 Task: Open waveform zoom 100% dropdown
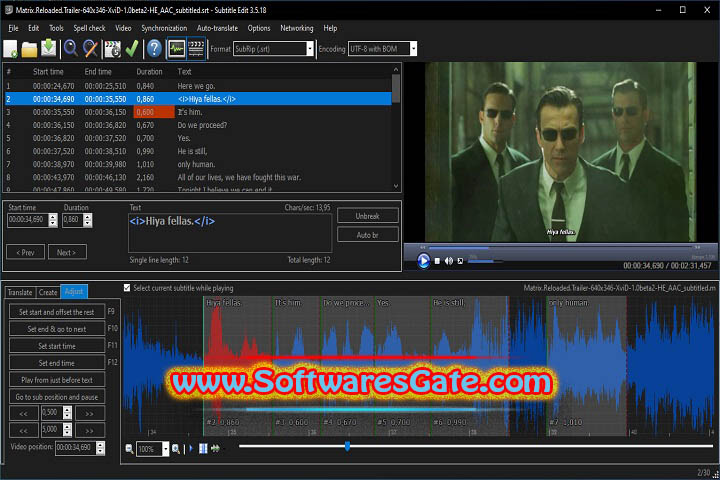point(165,449)
